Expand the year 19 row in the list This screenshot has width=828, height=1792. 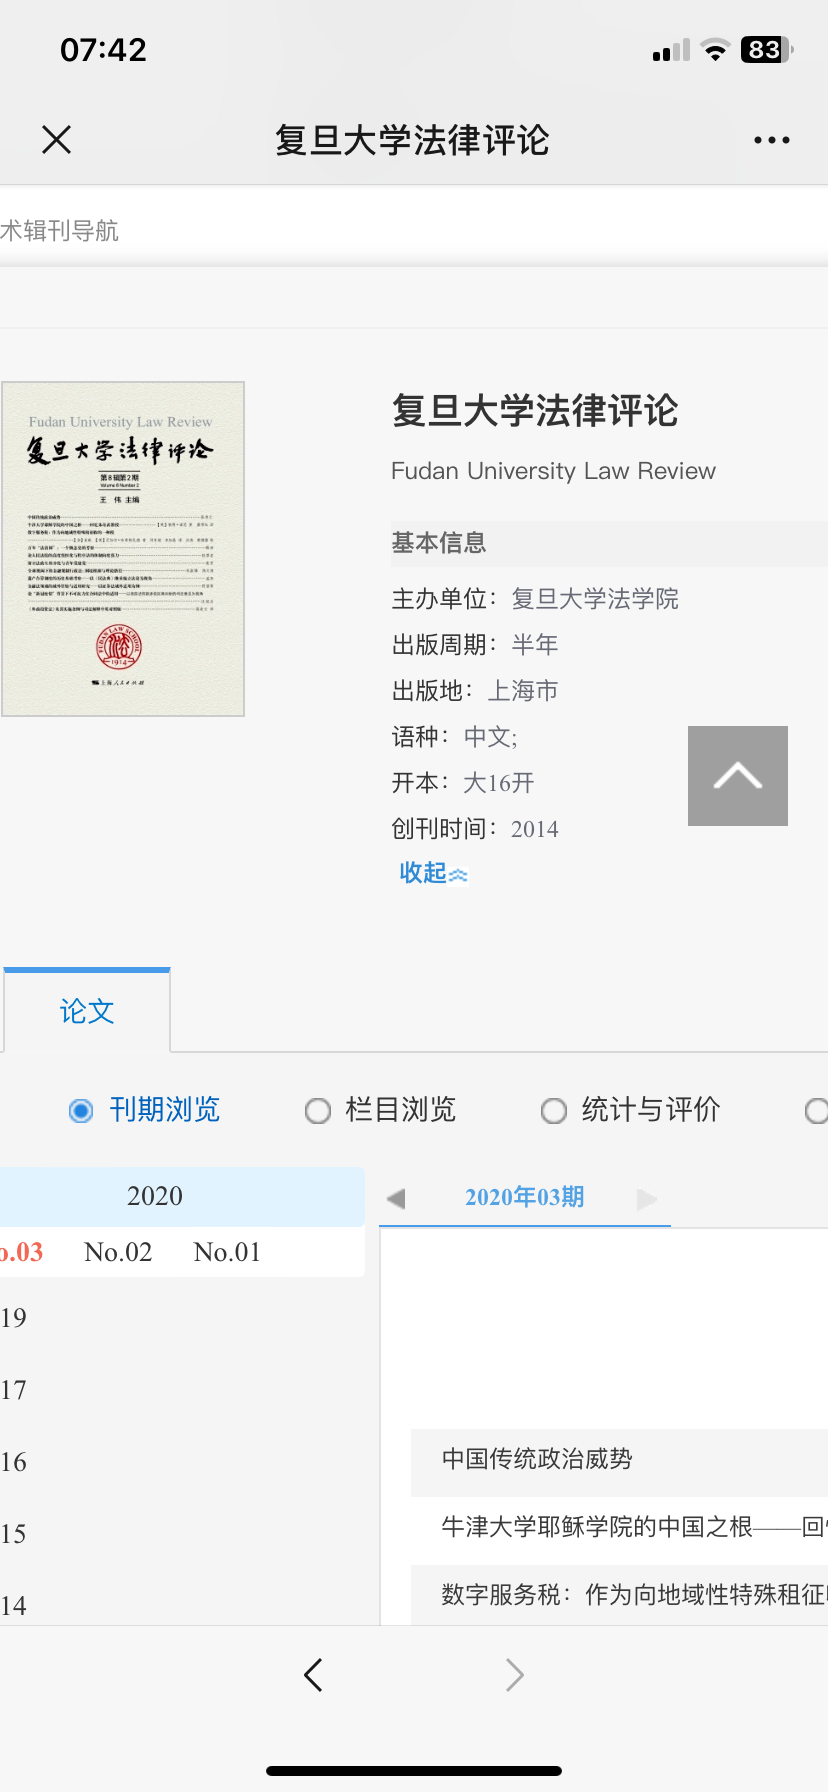14,1318
